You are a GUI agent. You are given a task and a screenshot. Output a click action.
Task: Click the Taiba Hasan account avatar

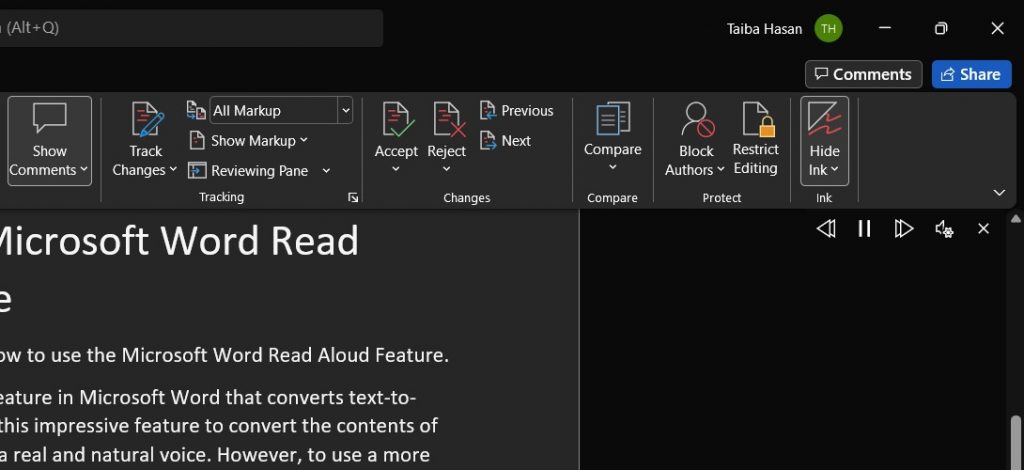(x=828, y=29)
